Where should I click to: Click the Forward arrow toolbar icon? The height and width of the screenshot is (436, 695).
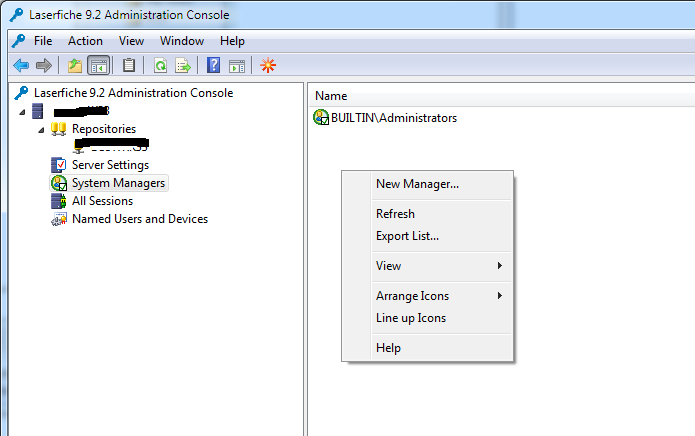click(43, 66)
